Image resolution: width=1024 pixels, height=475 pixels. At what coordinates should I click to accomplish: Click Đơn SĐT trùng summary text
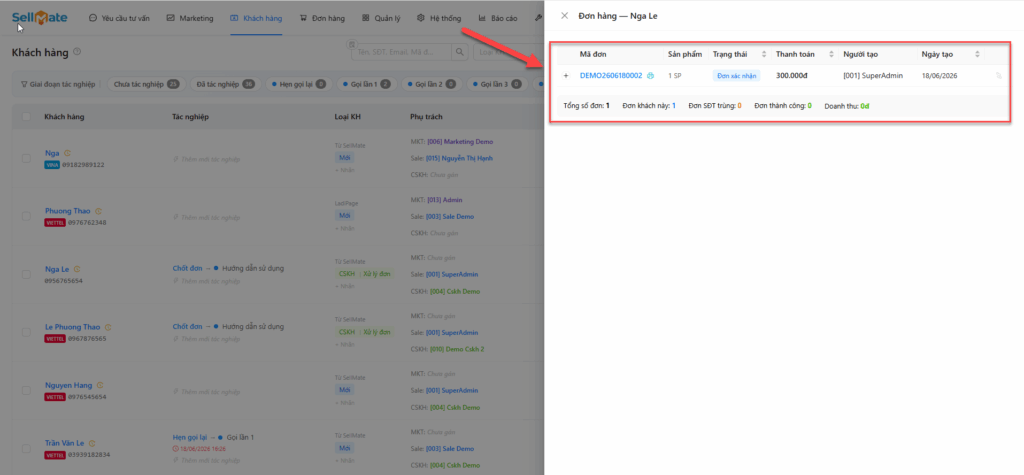coord(714,105)
